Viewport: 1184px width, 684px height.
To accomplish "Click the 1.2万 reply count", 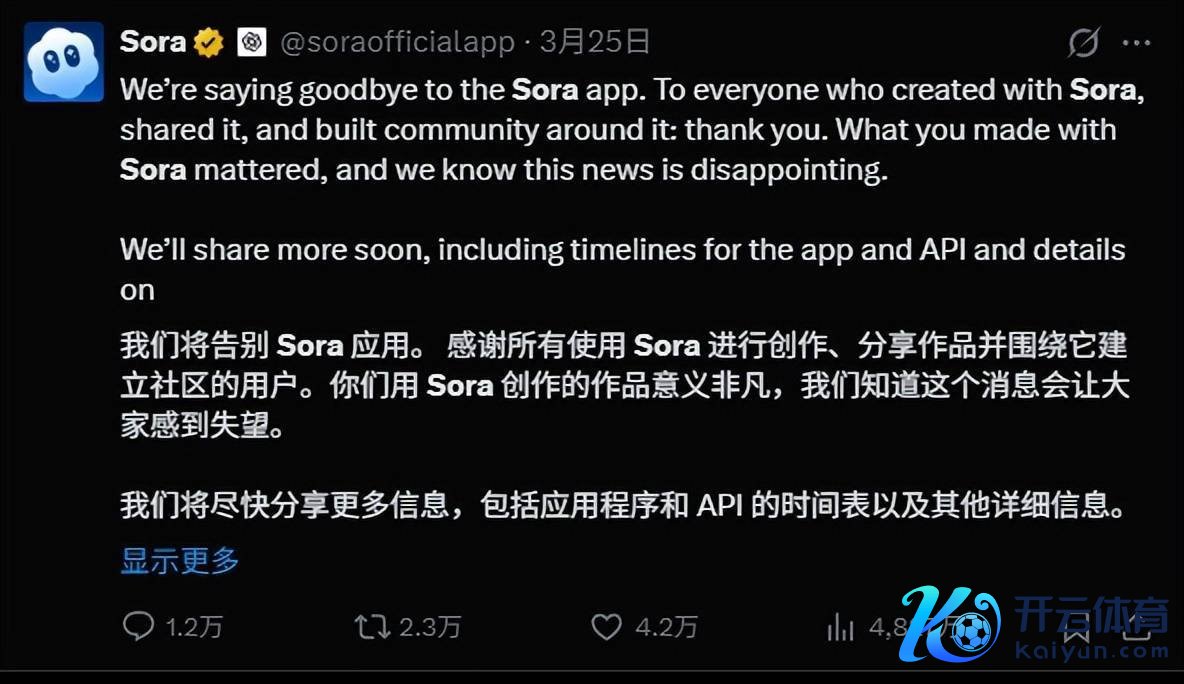I will tap(194, 627).
